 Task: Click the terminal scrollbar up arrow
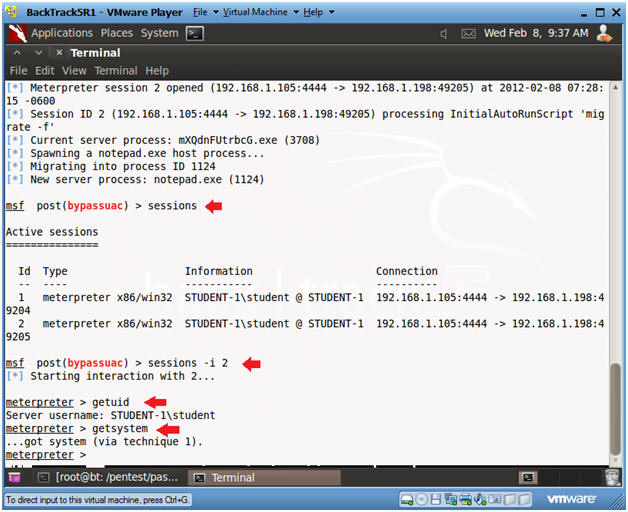click(615, 87)
